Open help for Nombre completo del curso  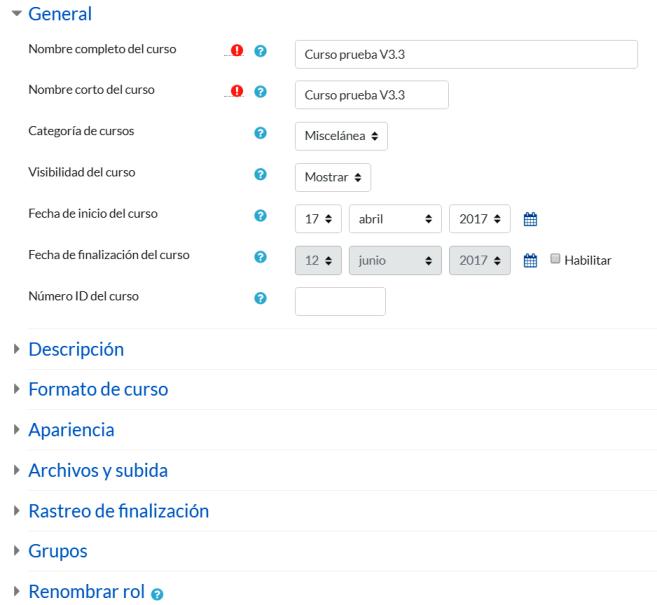pyautogui.click(x=260, y=51)
